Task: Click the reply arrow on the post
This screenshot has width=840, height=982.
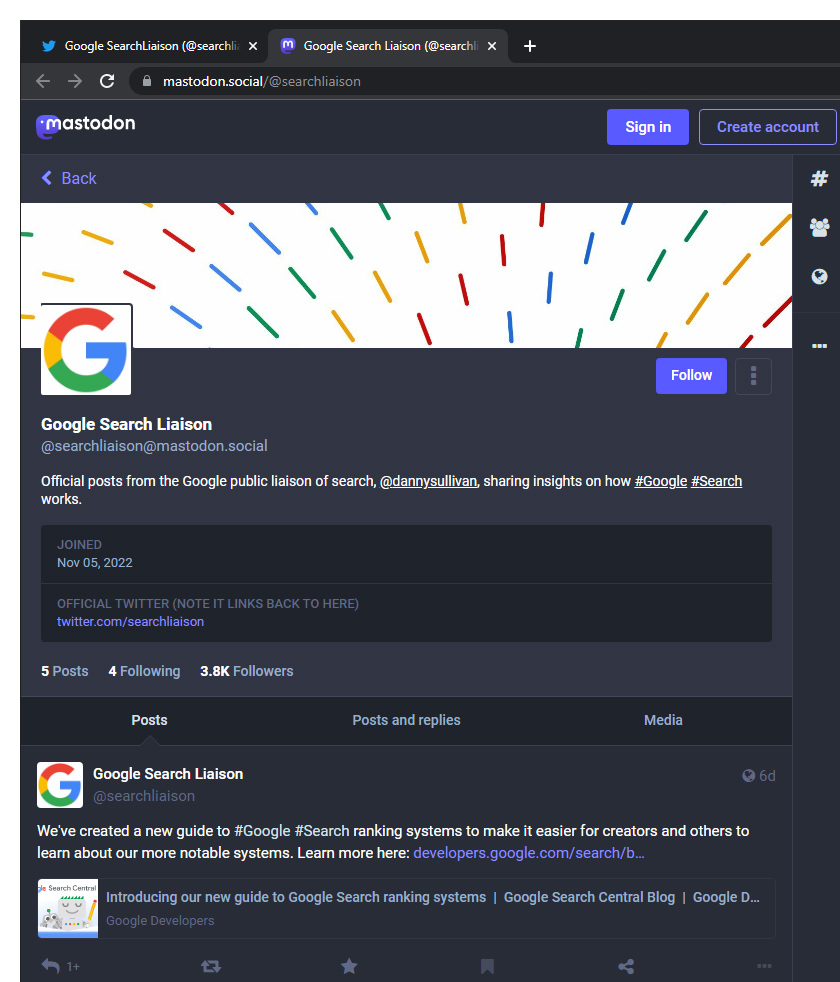Action: [51, 966]
